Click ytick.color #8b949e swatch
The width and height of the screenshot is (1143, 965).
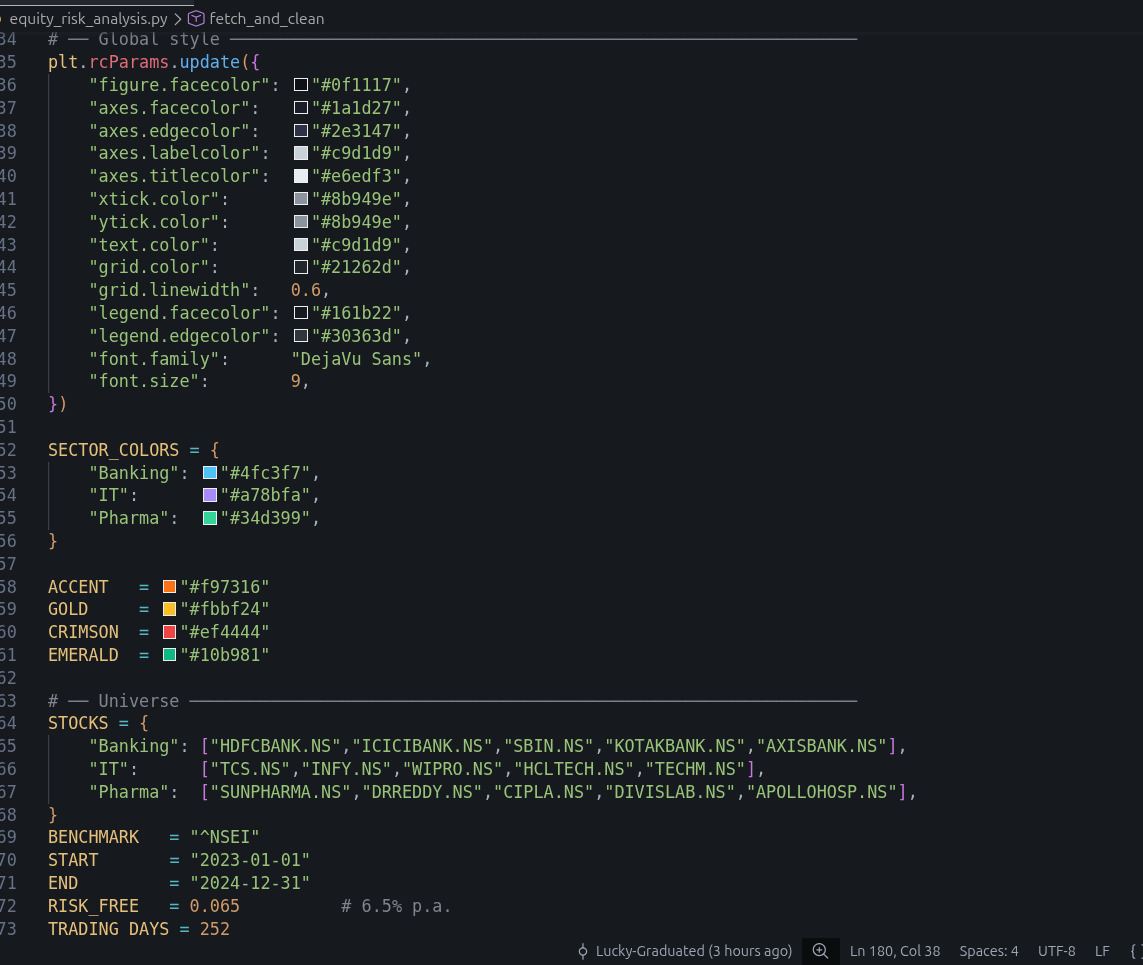point(300,222)
